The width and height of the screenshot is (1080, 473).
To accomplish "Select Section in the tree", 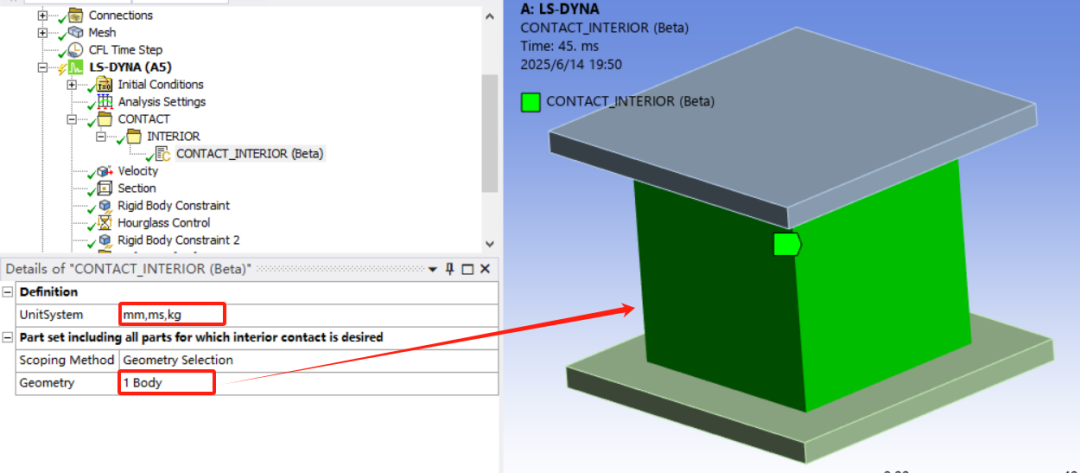I will [137, 189].
